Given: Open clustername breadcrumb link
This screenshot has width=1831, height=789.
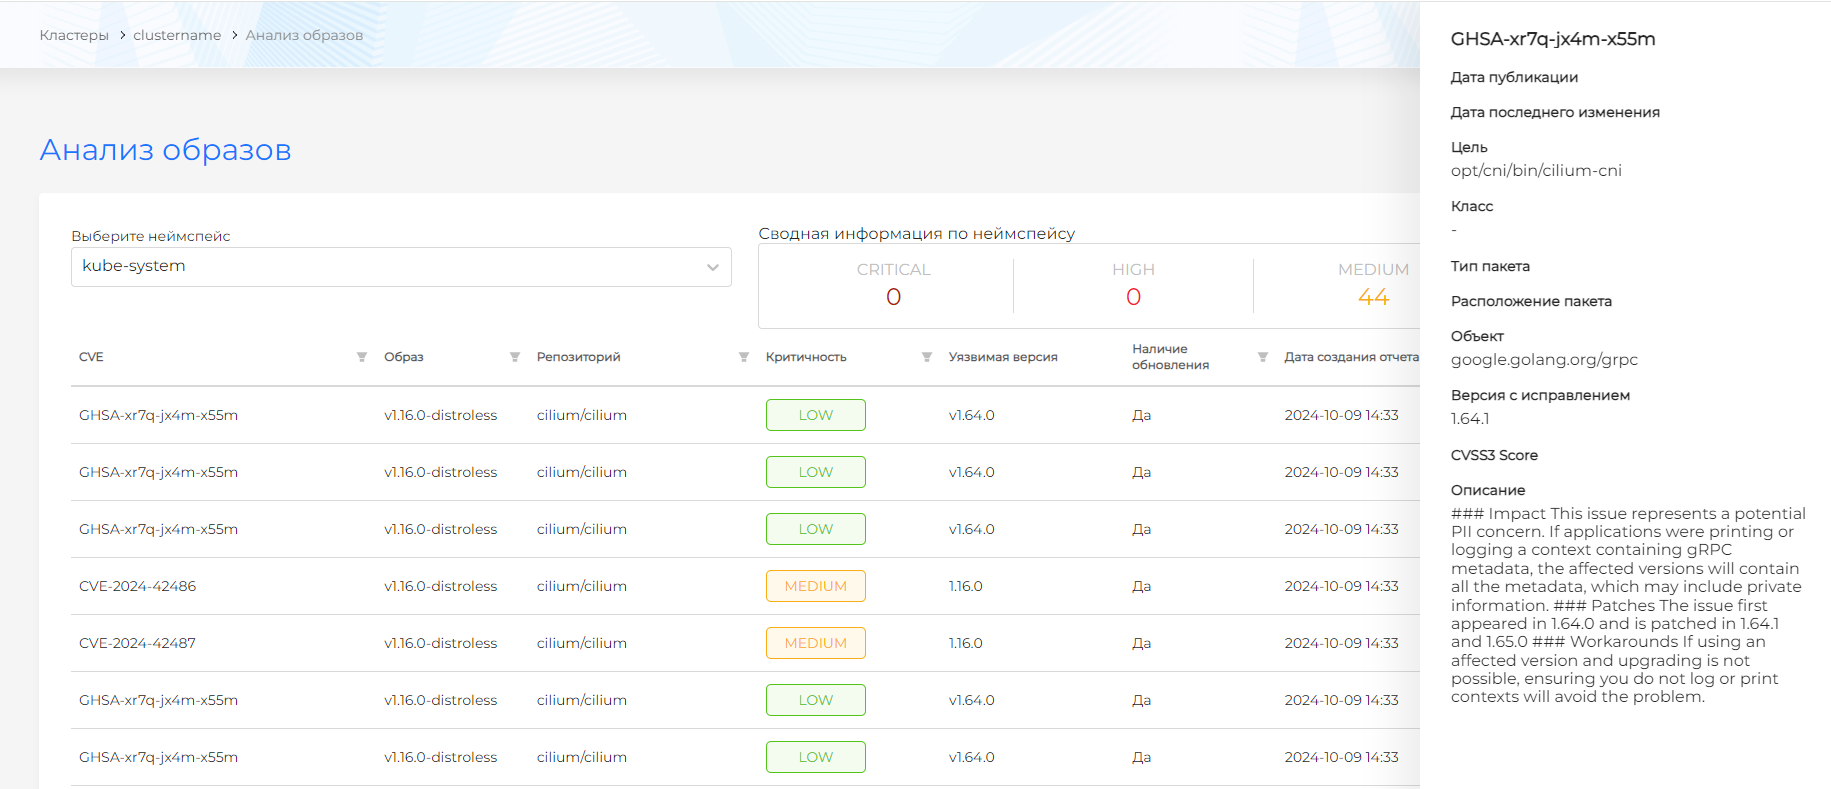Looking at the screenshot, I should click(x=177, y=35).
